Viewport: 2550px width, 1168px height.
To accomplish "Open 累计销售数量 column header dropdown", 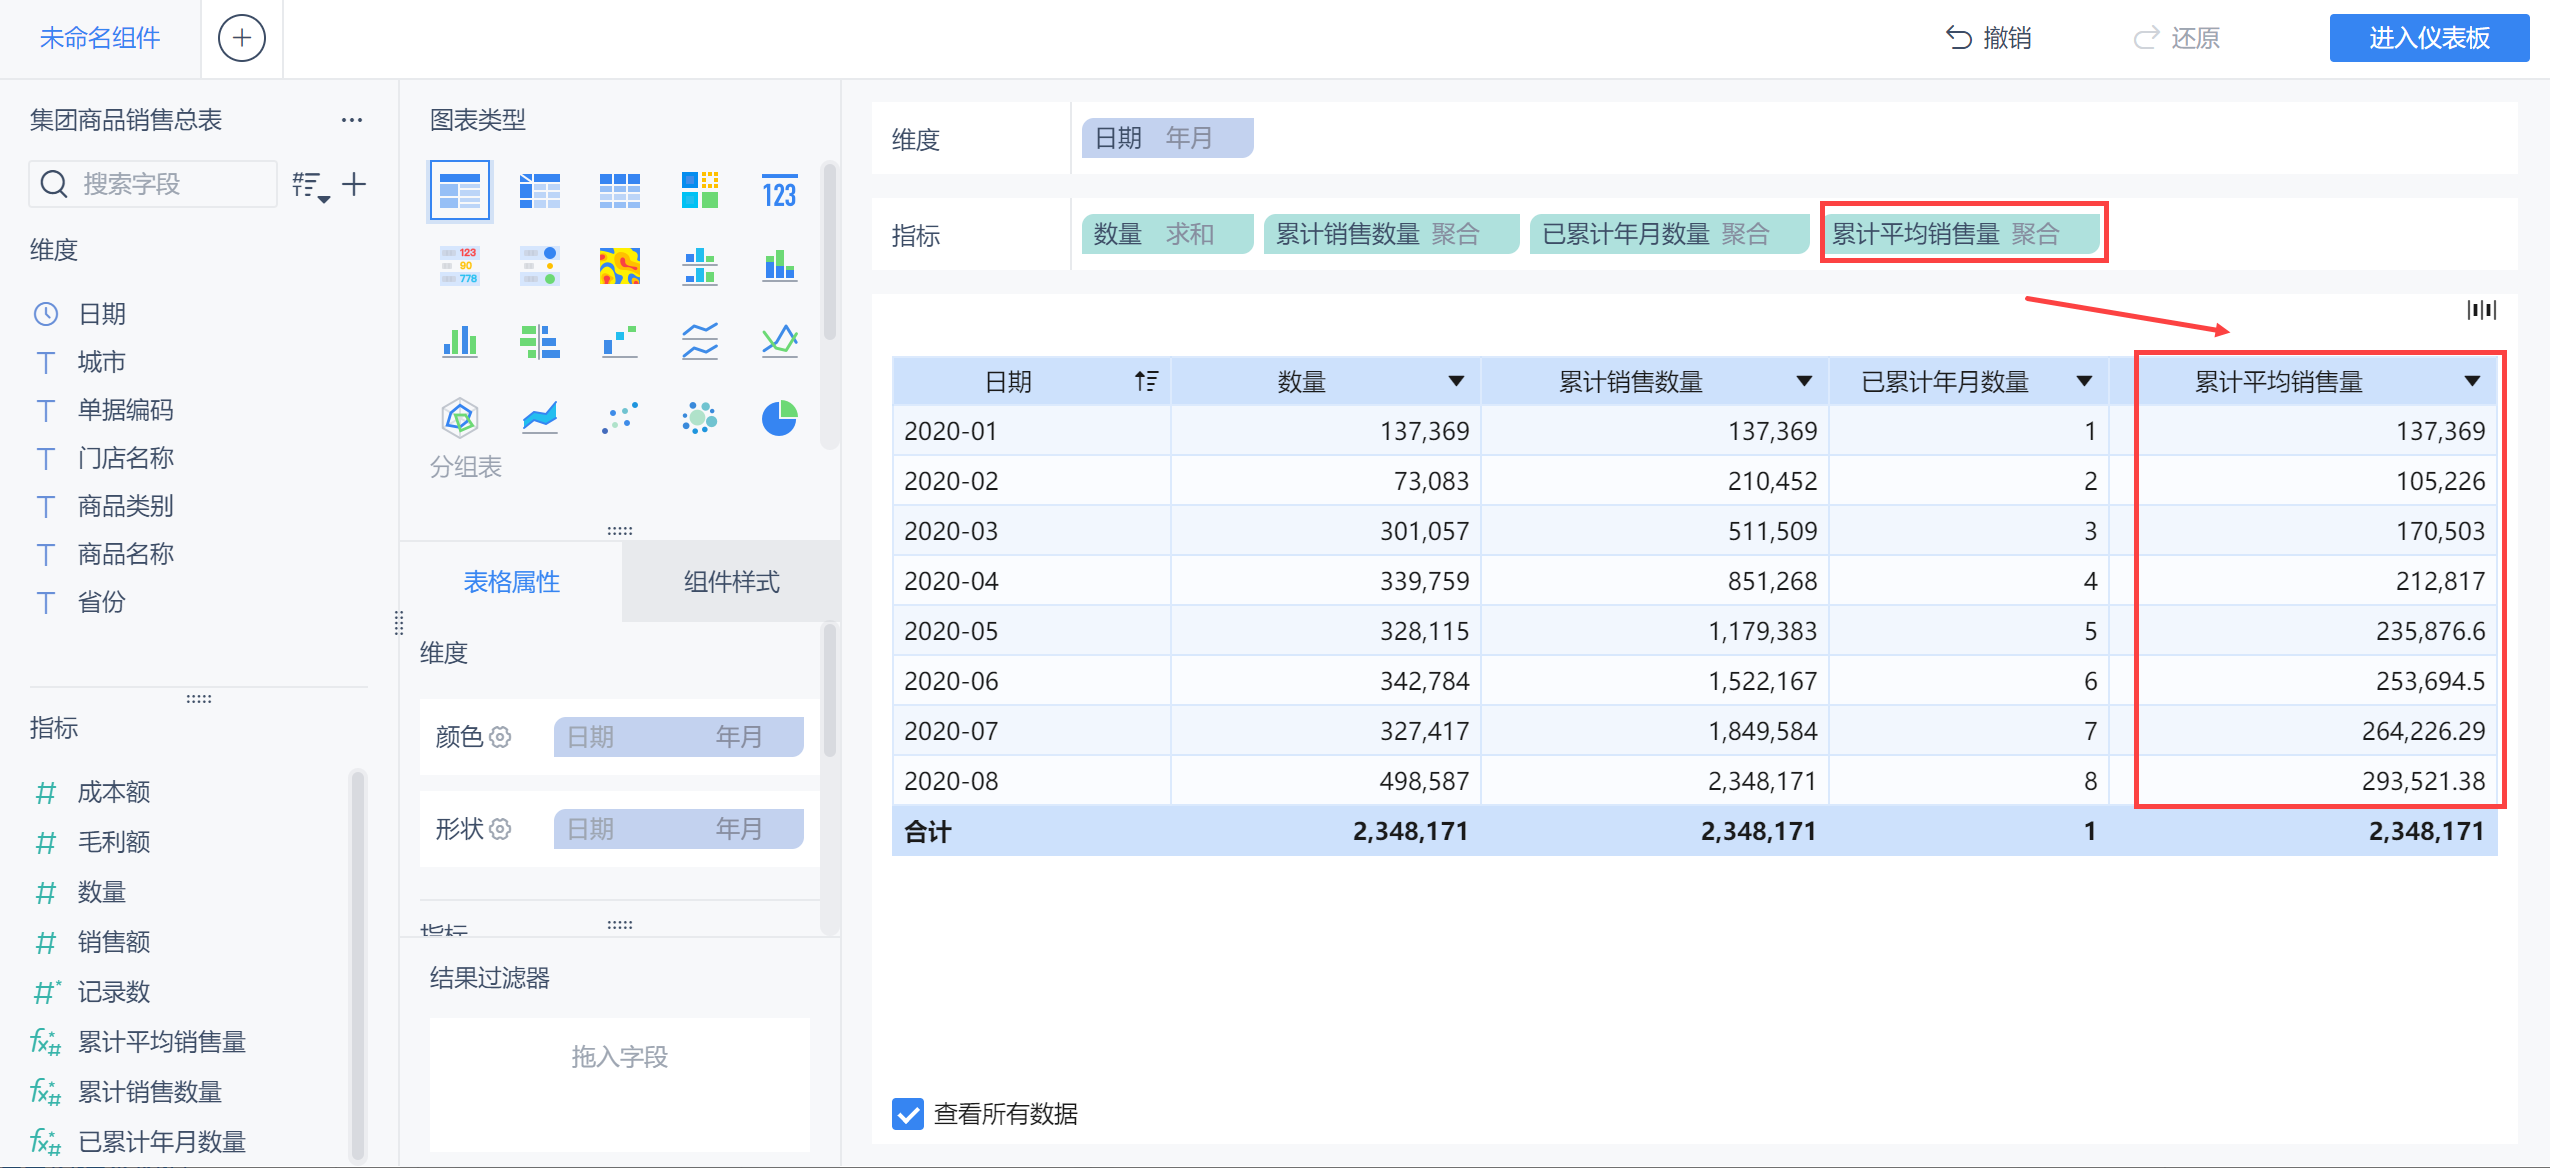I will 1804,381.
